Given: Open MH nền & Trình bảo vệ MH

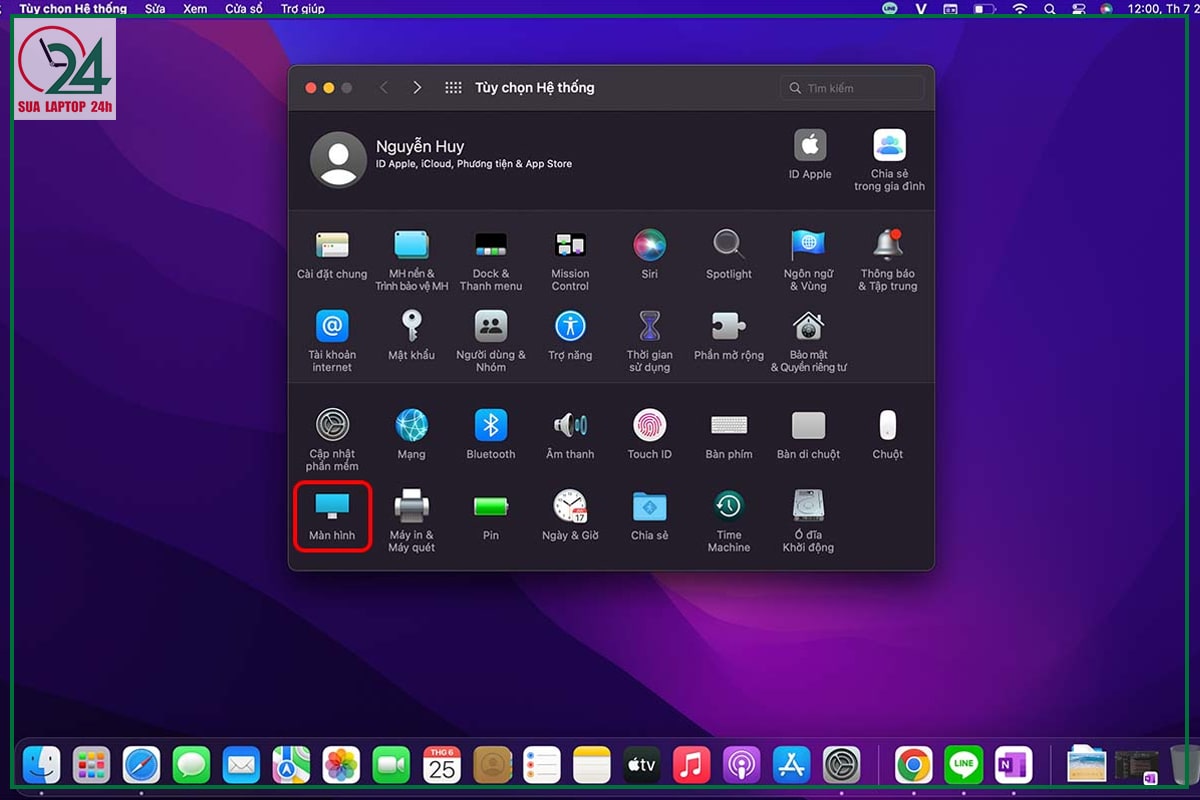Looking at the screenshot, I should [411, 260].
